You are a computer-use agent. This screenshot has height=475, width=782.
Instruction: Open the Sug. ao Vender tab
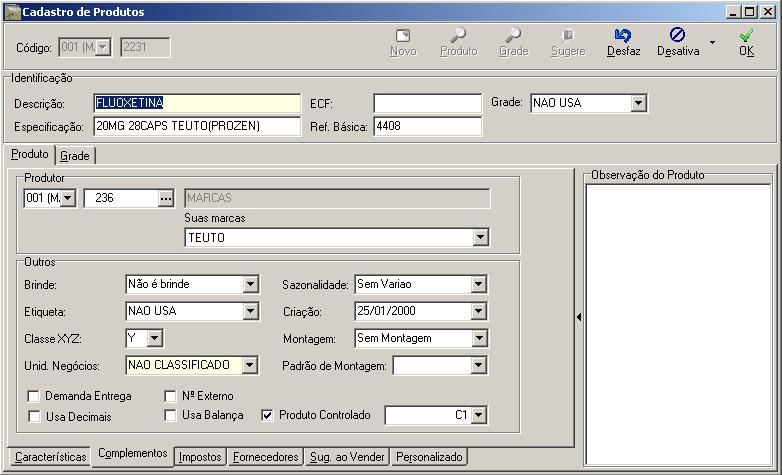347,457
